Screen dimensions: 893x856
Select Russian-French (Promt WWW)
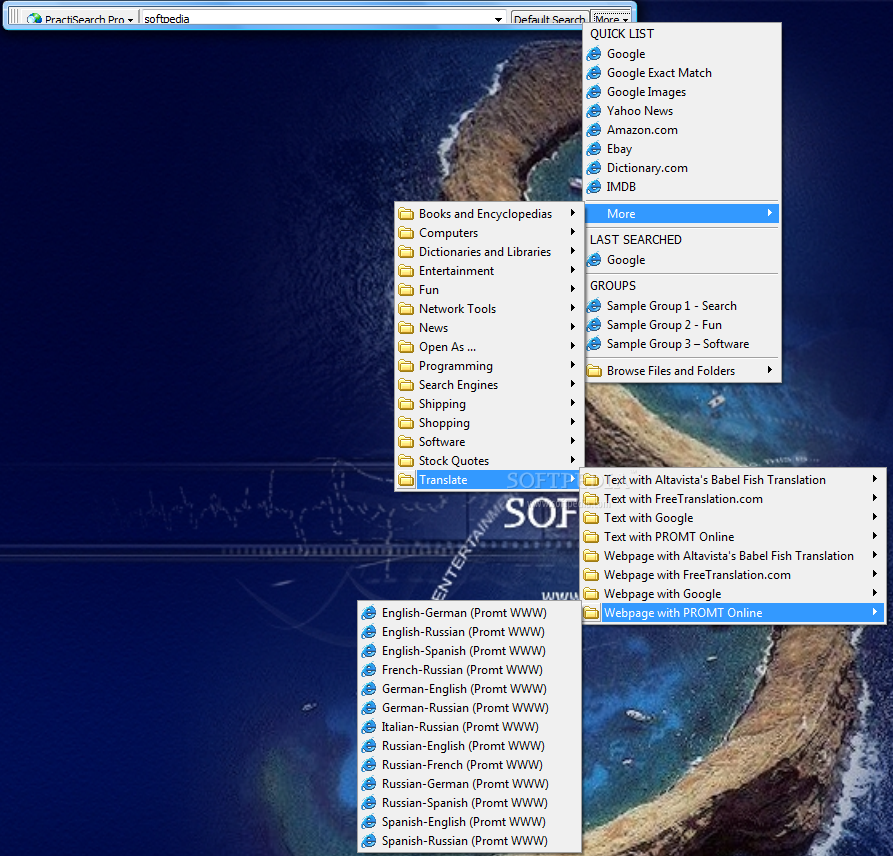pos(469,765)
